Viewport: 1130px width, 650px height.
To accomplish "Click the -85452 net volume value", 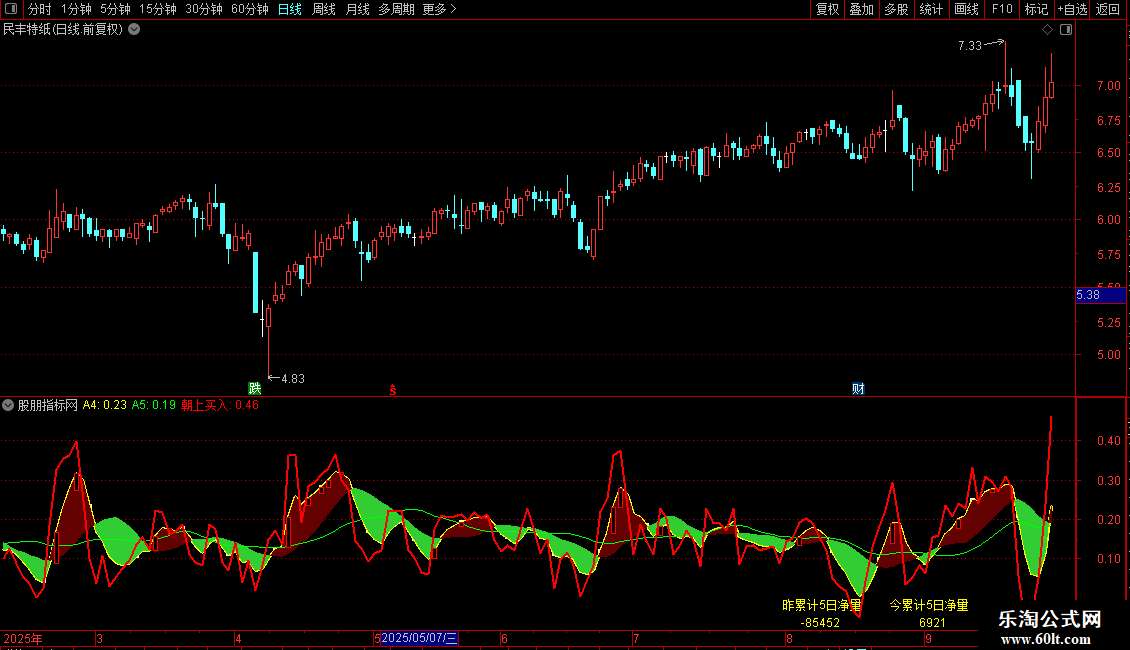I will (x=820, y=623).
